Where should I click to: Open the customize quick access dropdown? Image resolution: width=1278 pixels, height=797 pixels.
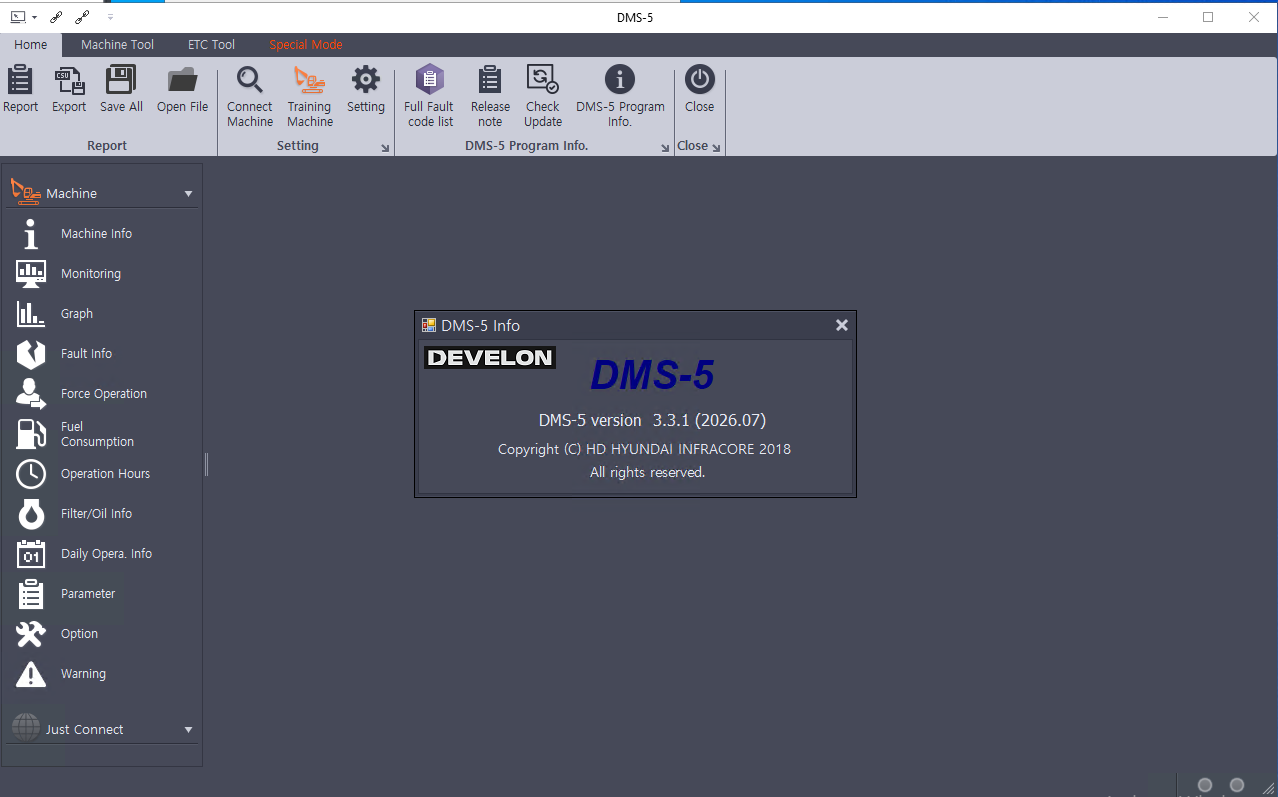coord(110,17)
